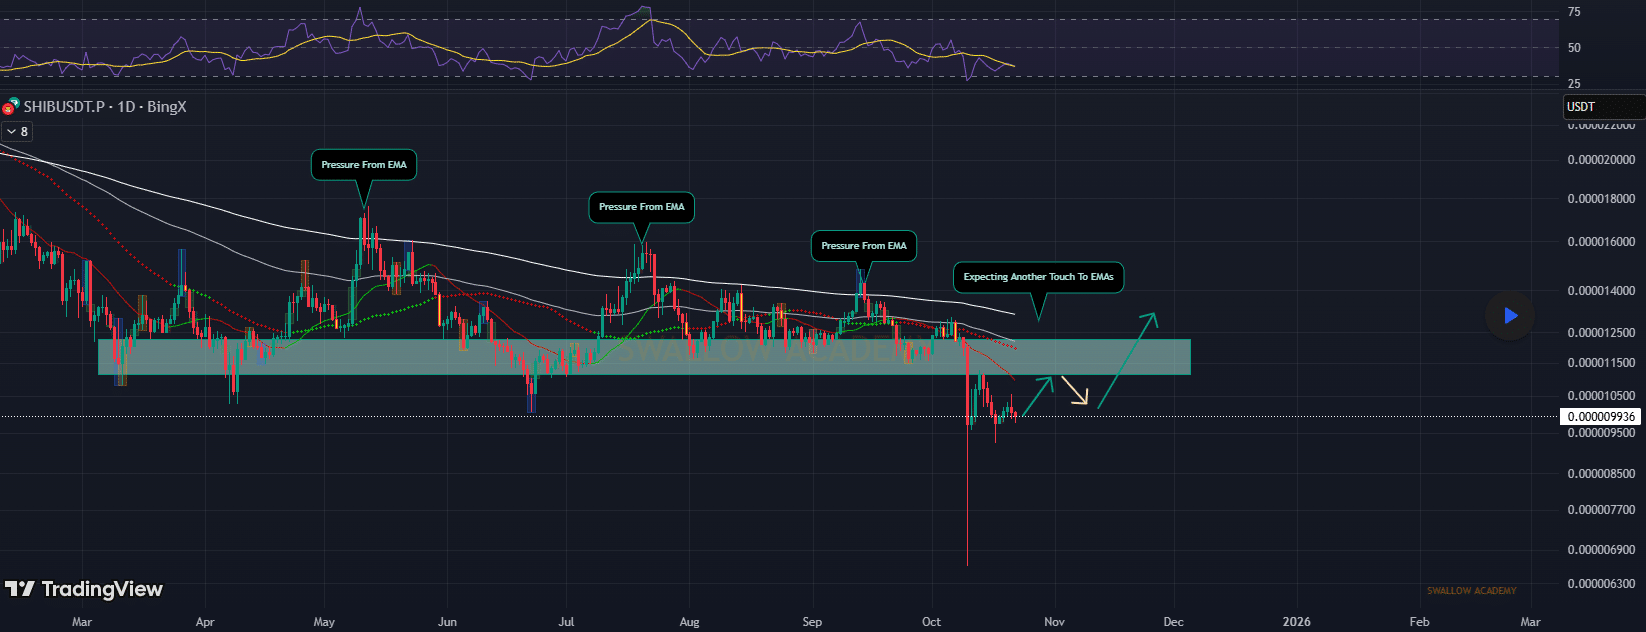
Task: Click the 0.000006300 price axis label
Action: (x=1601, y=584)
